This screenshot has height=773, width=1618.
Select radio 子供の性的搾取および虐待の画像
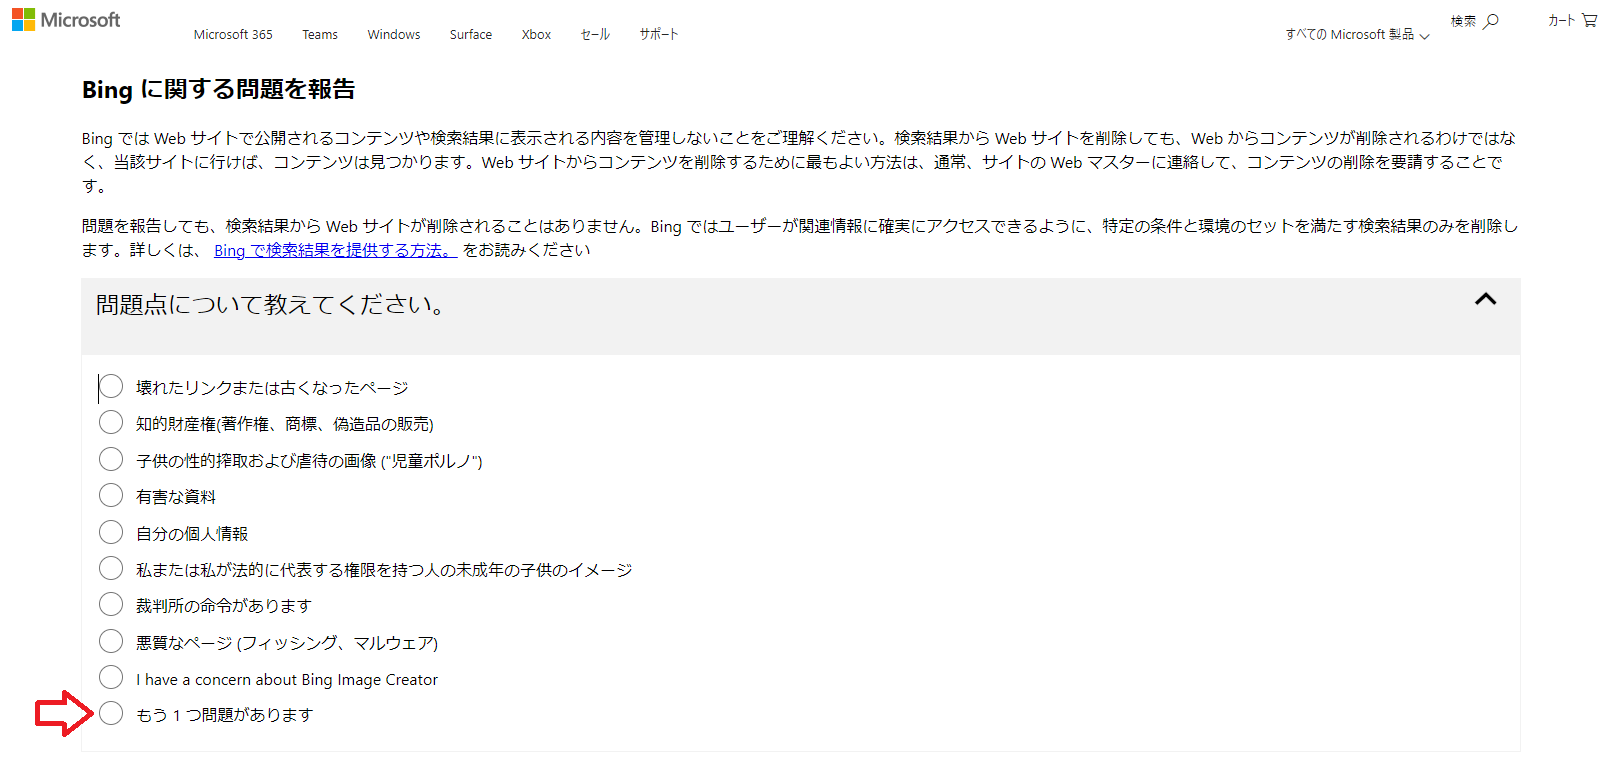coord(111,459)
